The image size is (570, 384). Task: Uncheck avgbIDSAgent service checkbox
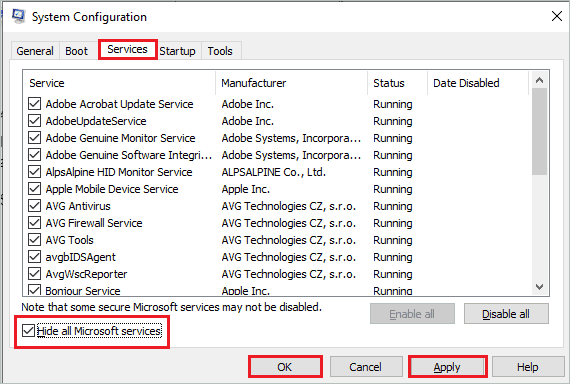[x=35, y=257]
